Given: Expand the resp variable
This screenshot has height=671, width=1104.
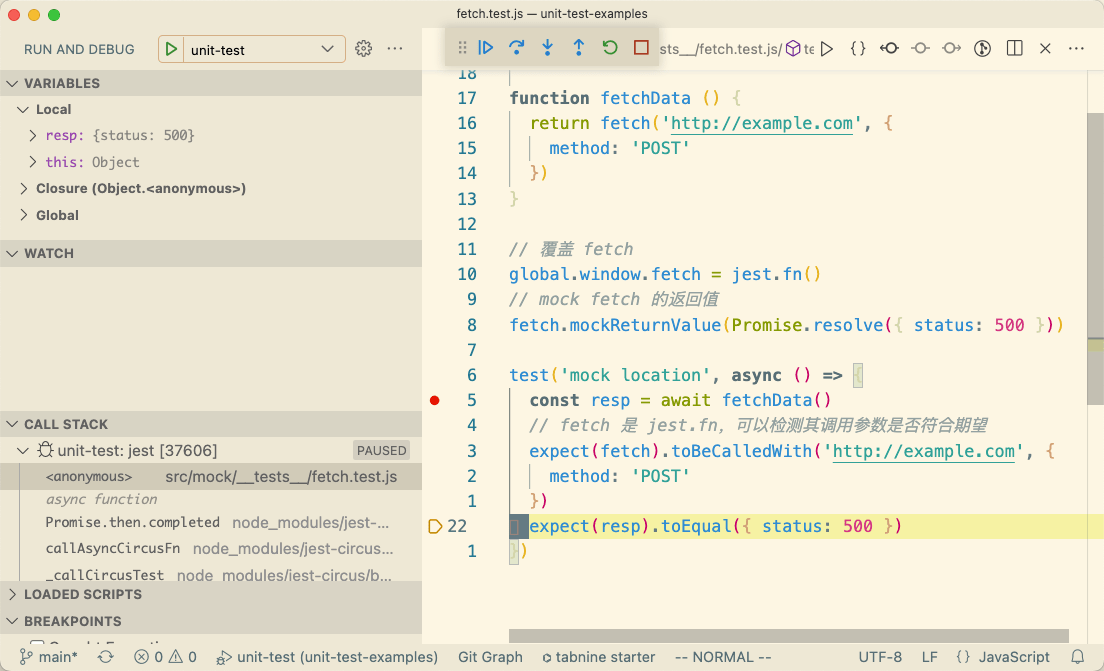Looking at the screenshot, I should pyautogui.click(x=211, y=135).
